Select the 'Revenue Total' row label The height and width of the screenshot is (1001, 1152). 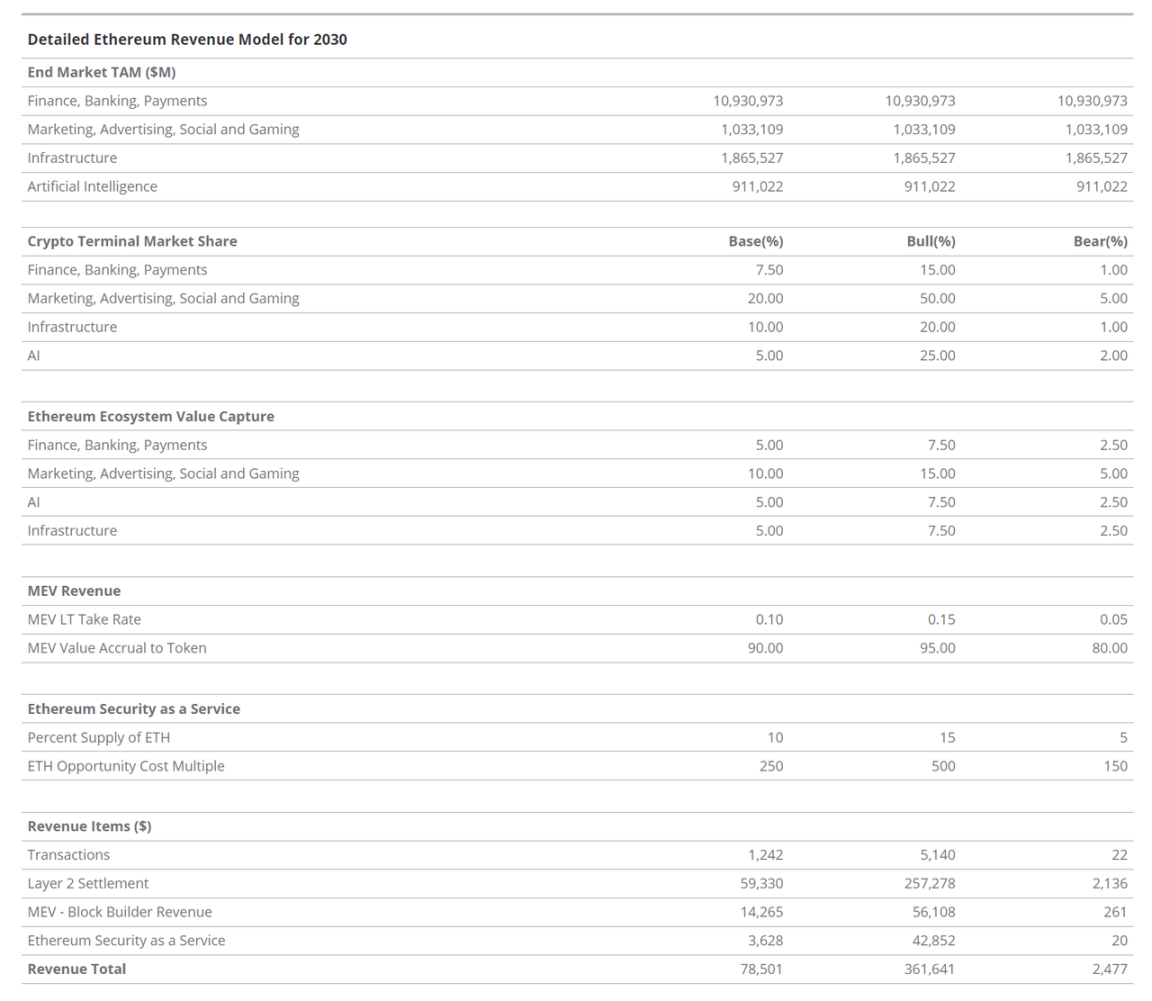click(76, 969)
